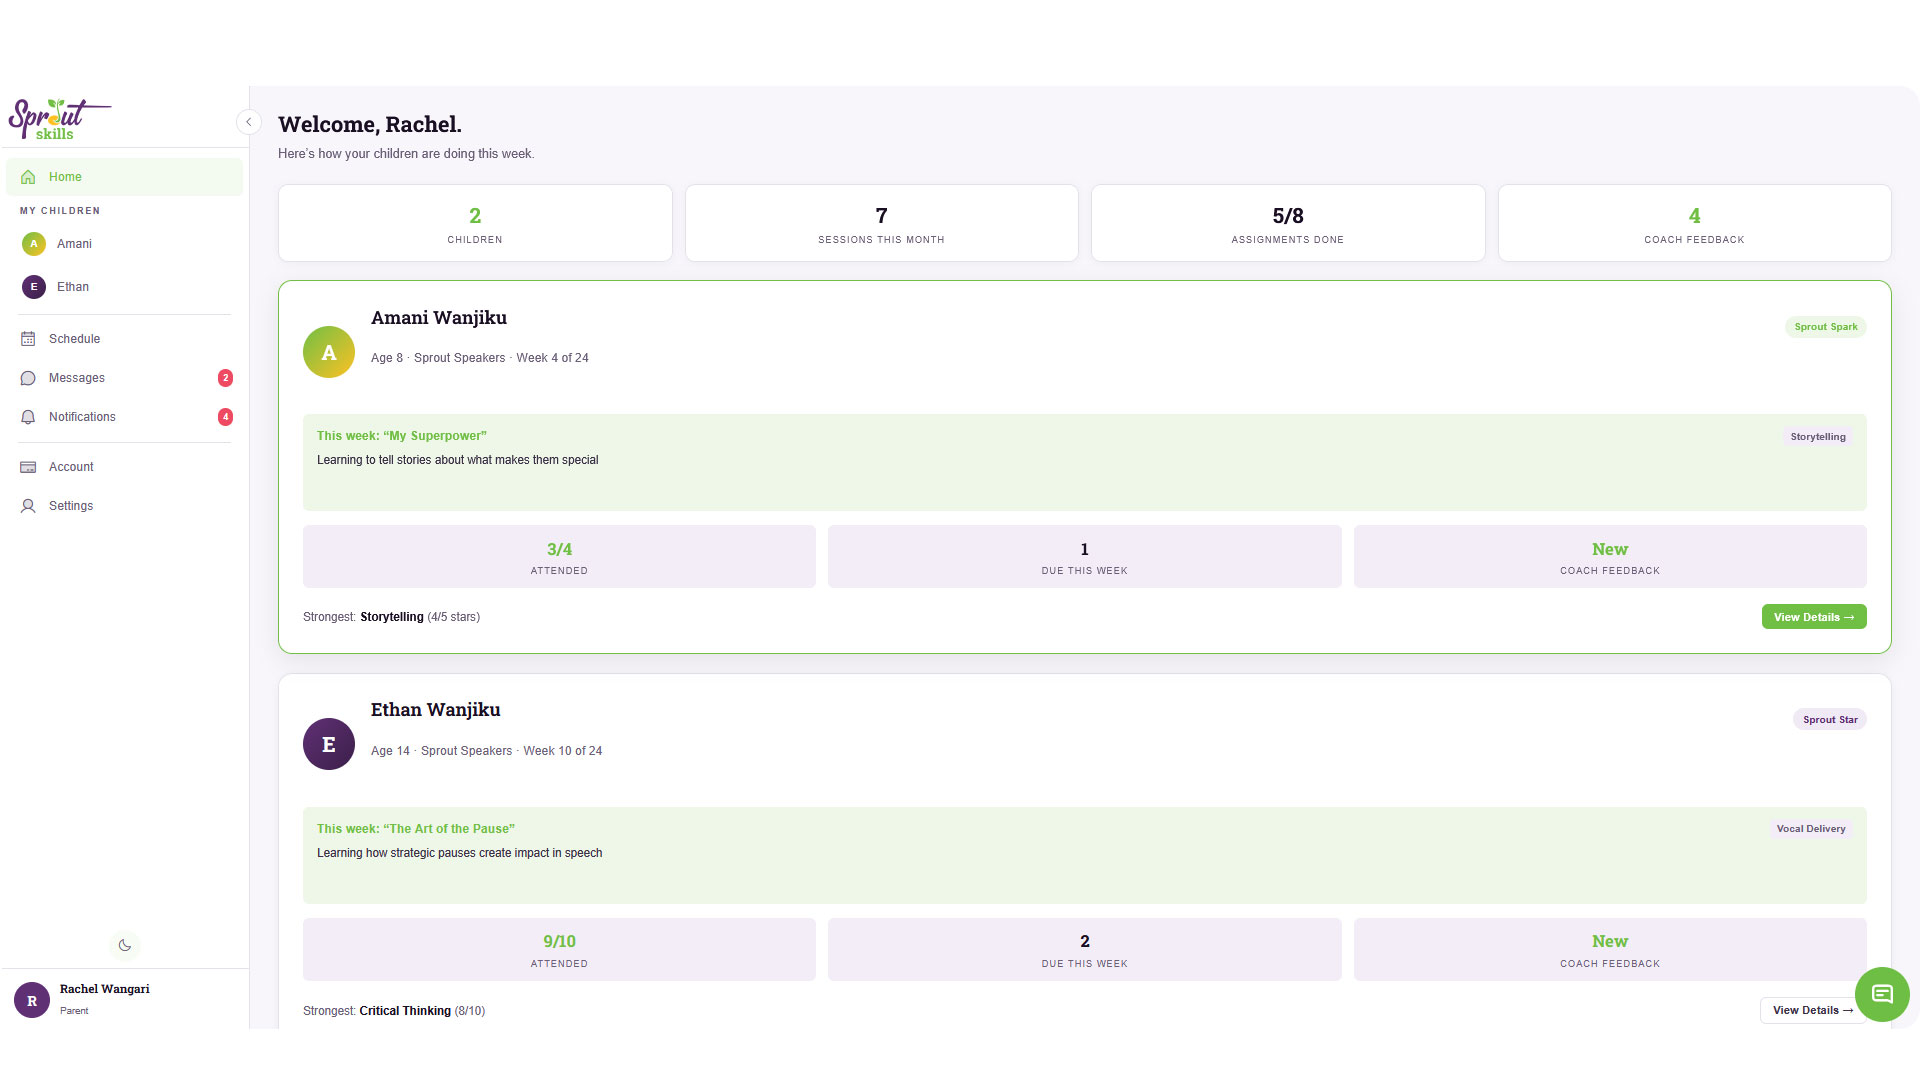The image size is (1920, 1080).
Task: Select the Sessions This Month card
Action: click(x=881, y=223)
